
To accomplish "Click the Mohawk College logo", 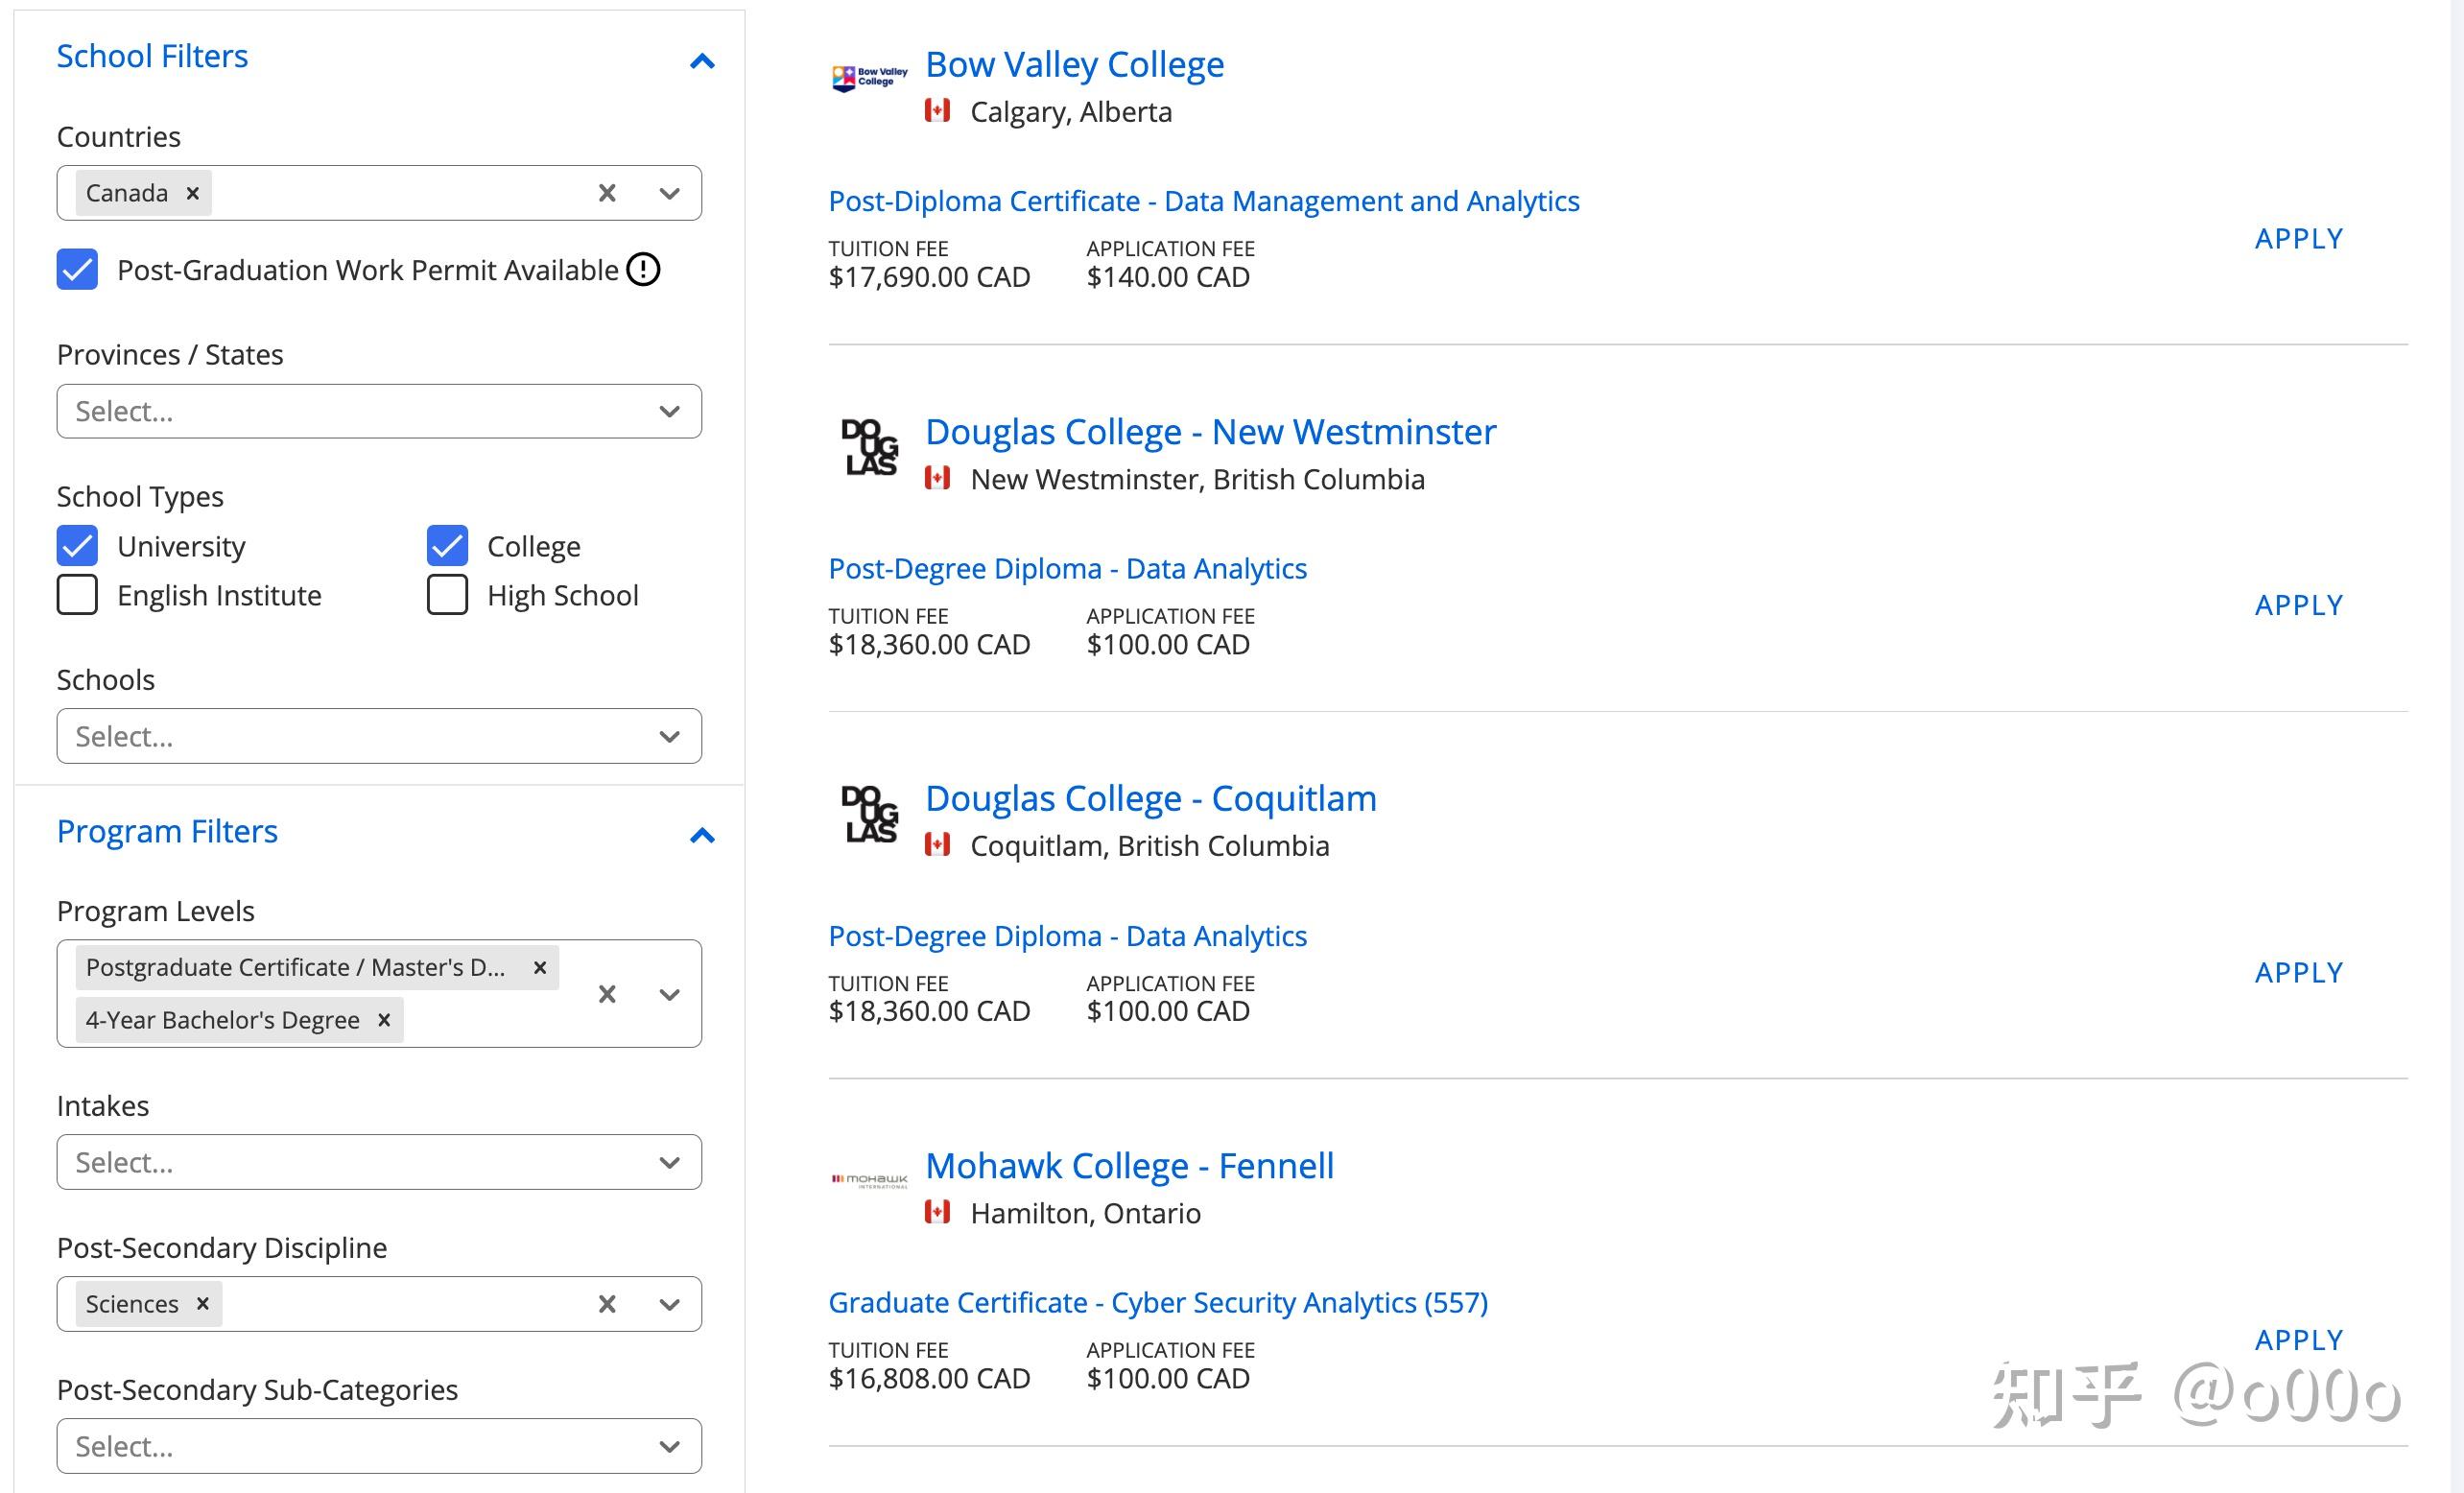I will coord(869,1181).
